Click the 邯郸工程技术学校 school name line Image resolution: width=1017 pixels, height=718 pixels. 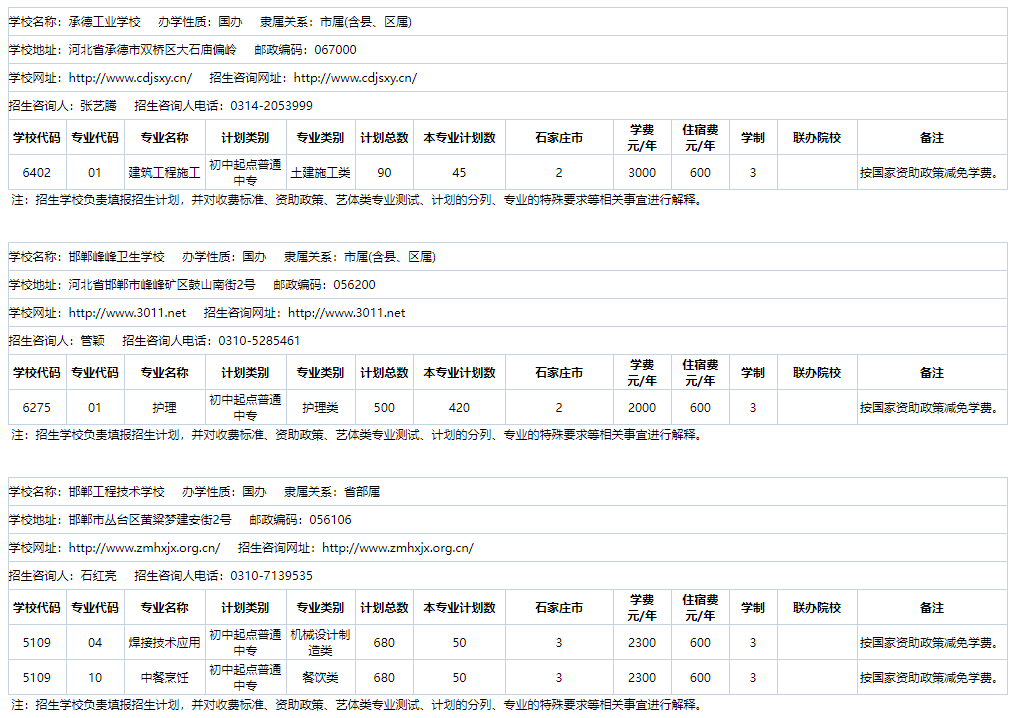(508, 492)
